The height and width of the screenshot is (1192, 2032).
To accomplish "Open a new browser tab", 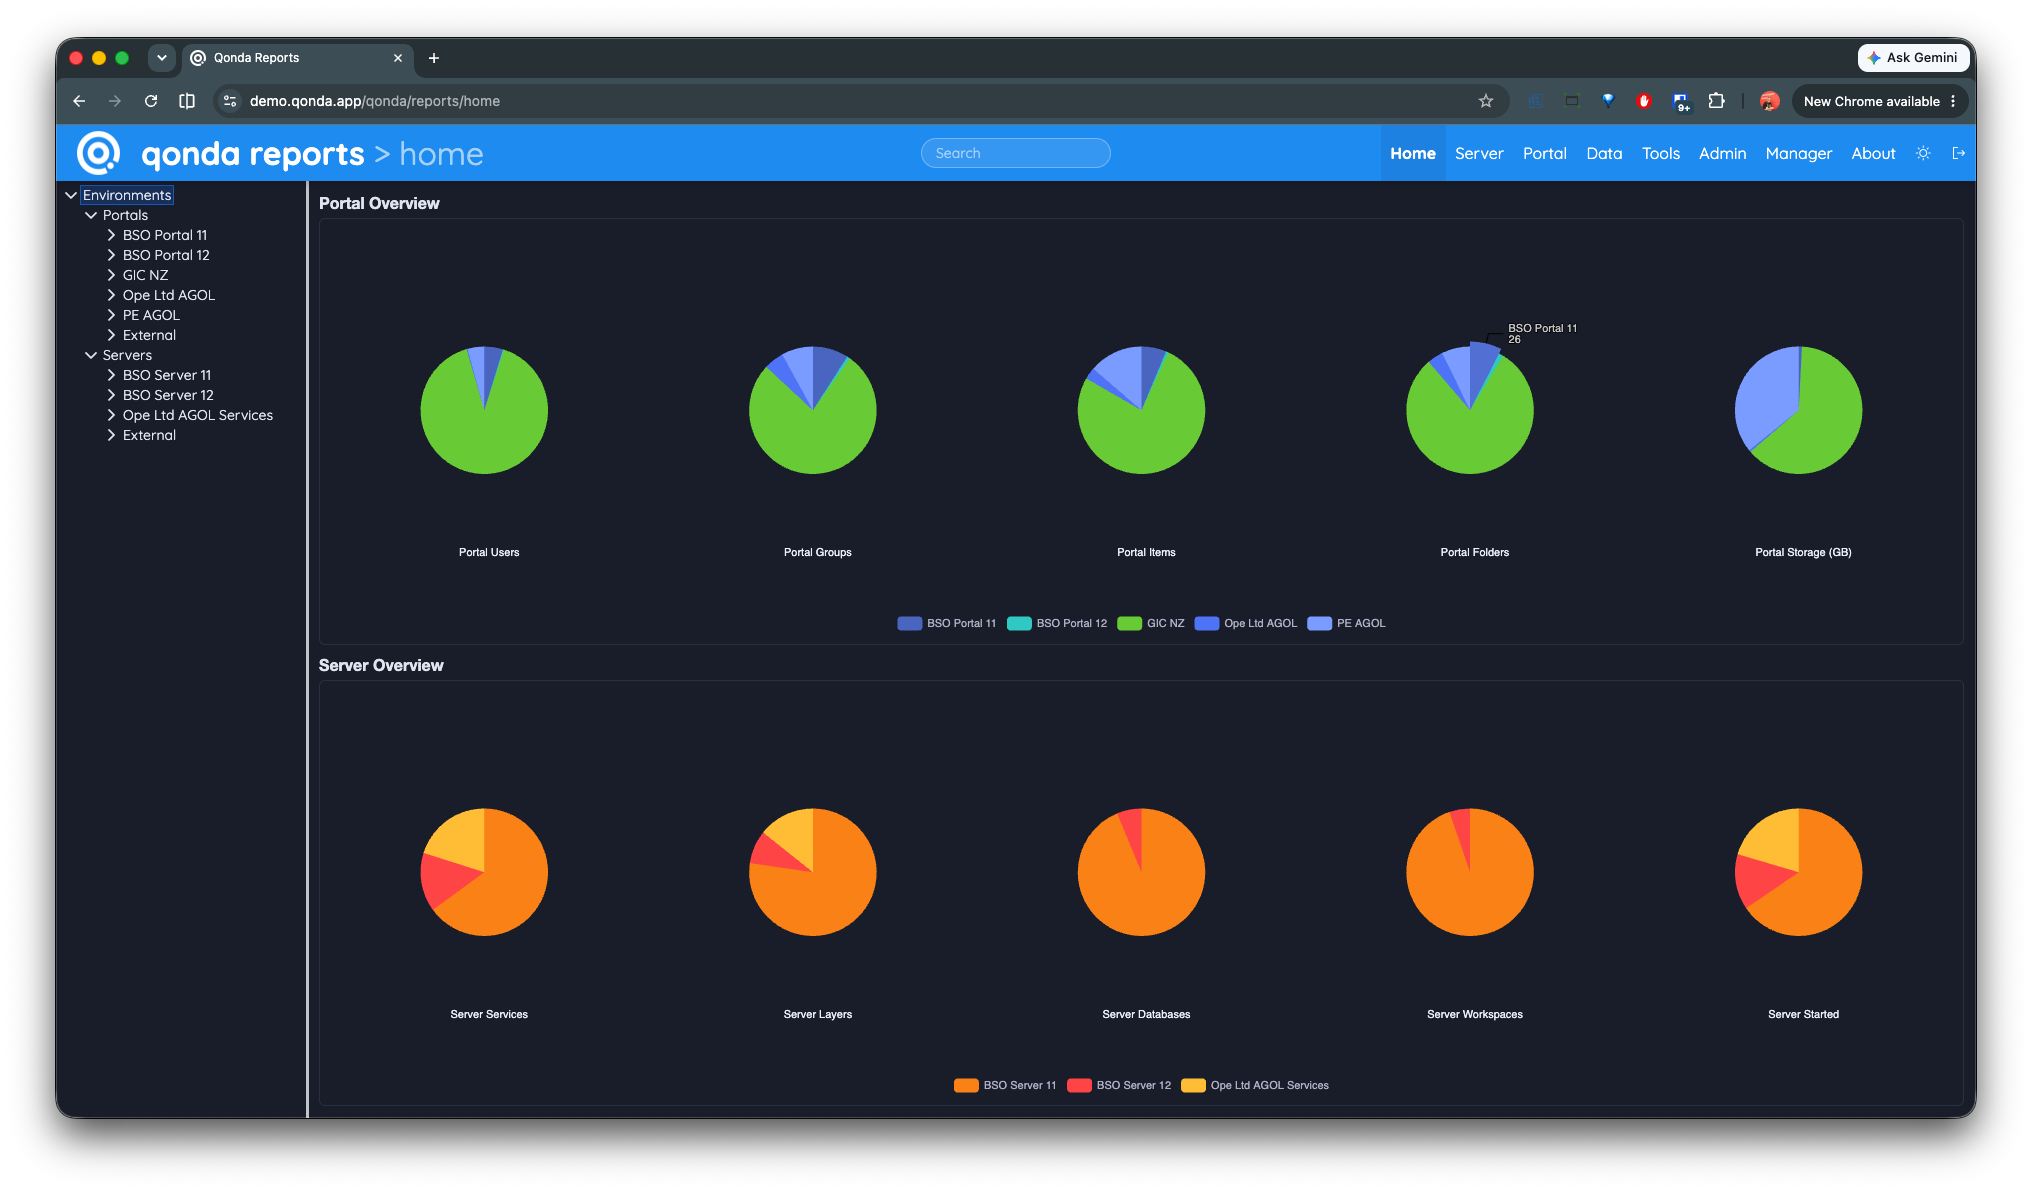I will pos(434,58).
